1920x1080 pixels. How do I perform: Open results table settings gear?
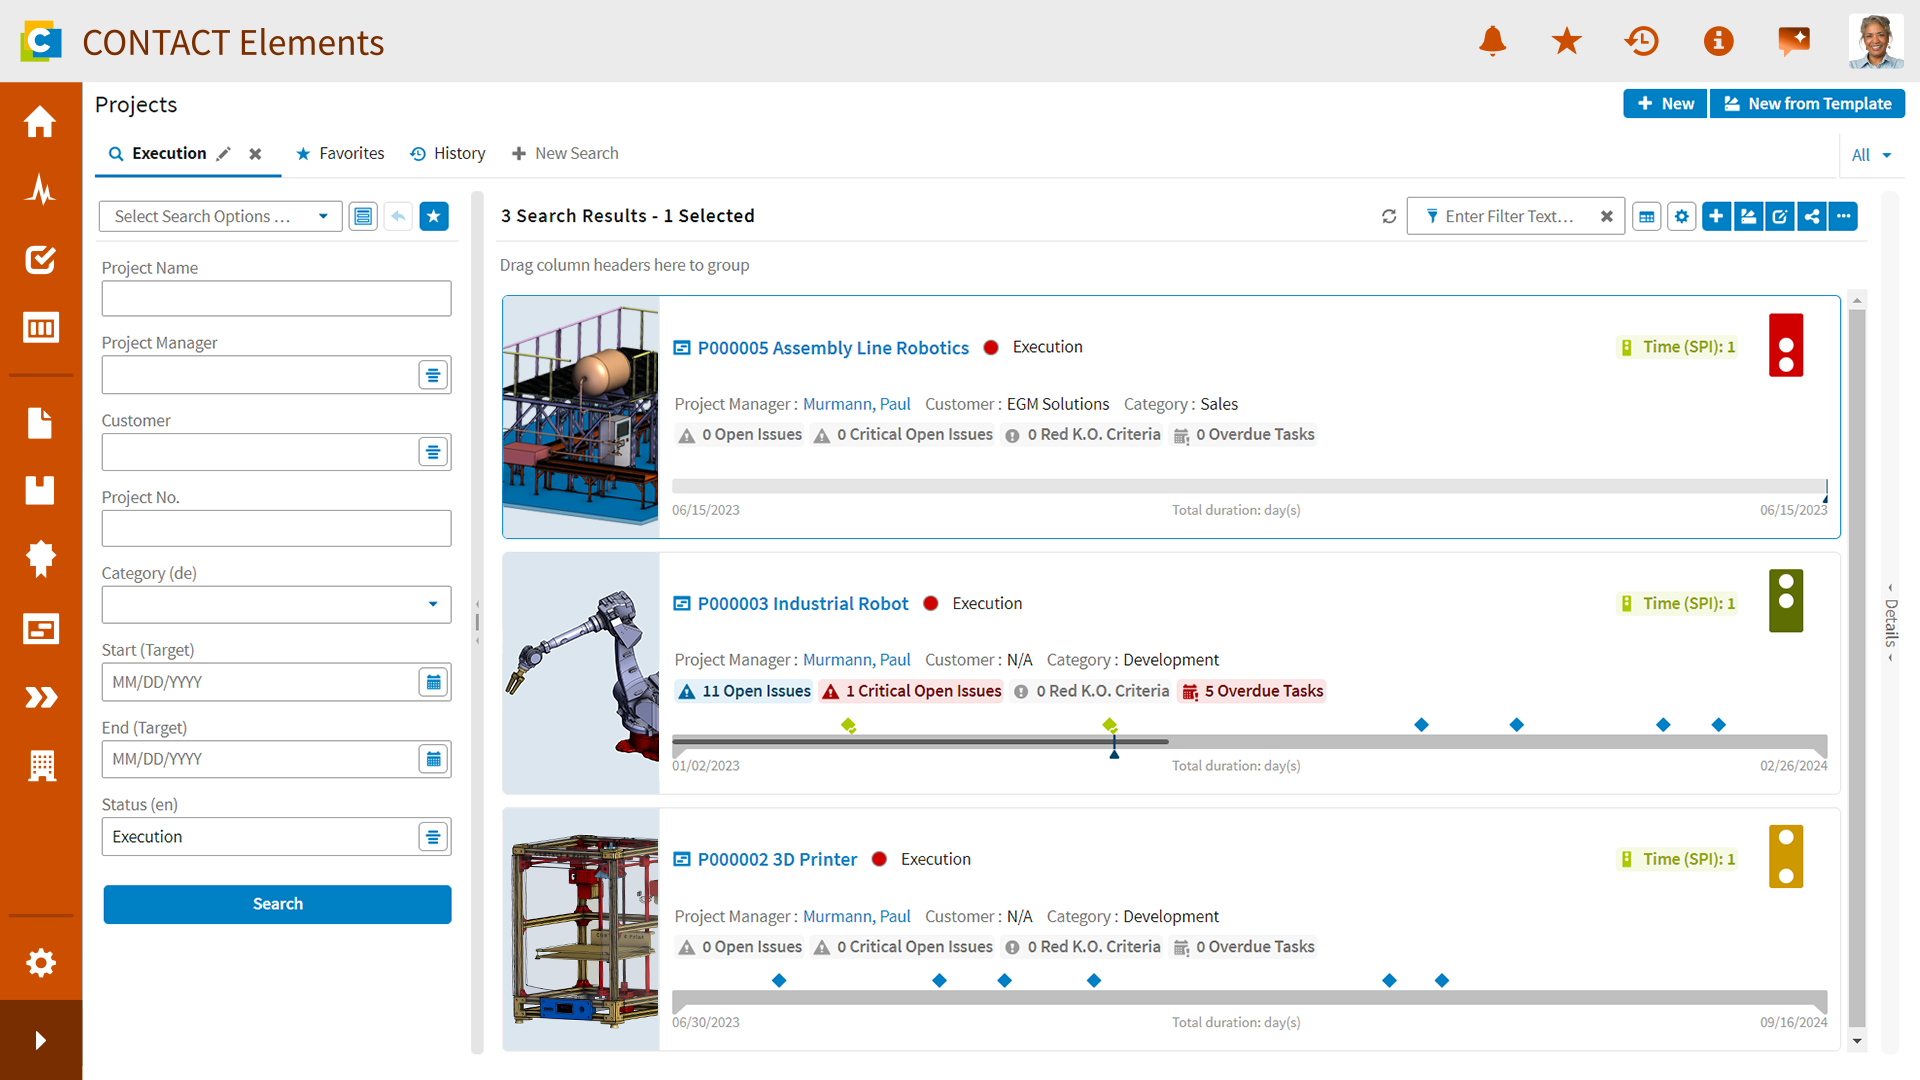pyautogui.click(x=1682, y=216)
